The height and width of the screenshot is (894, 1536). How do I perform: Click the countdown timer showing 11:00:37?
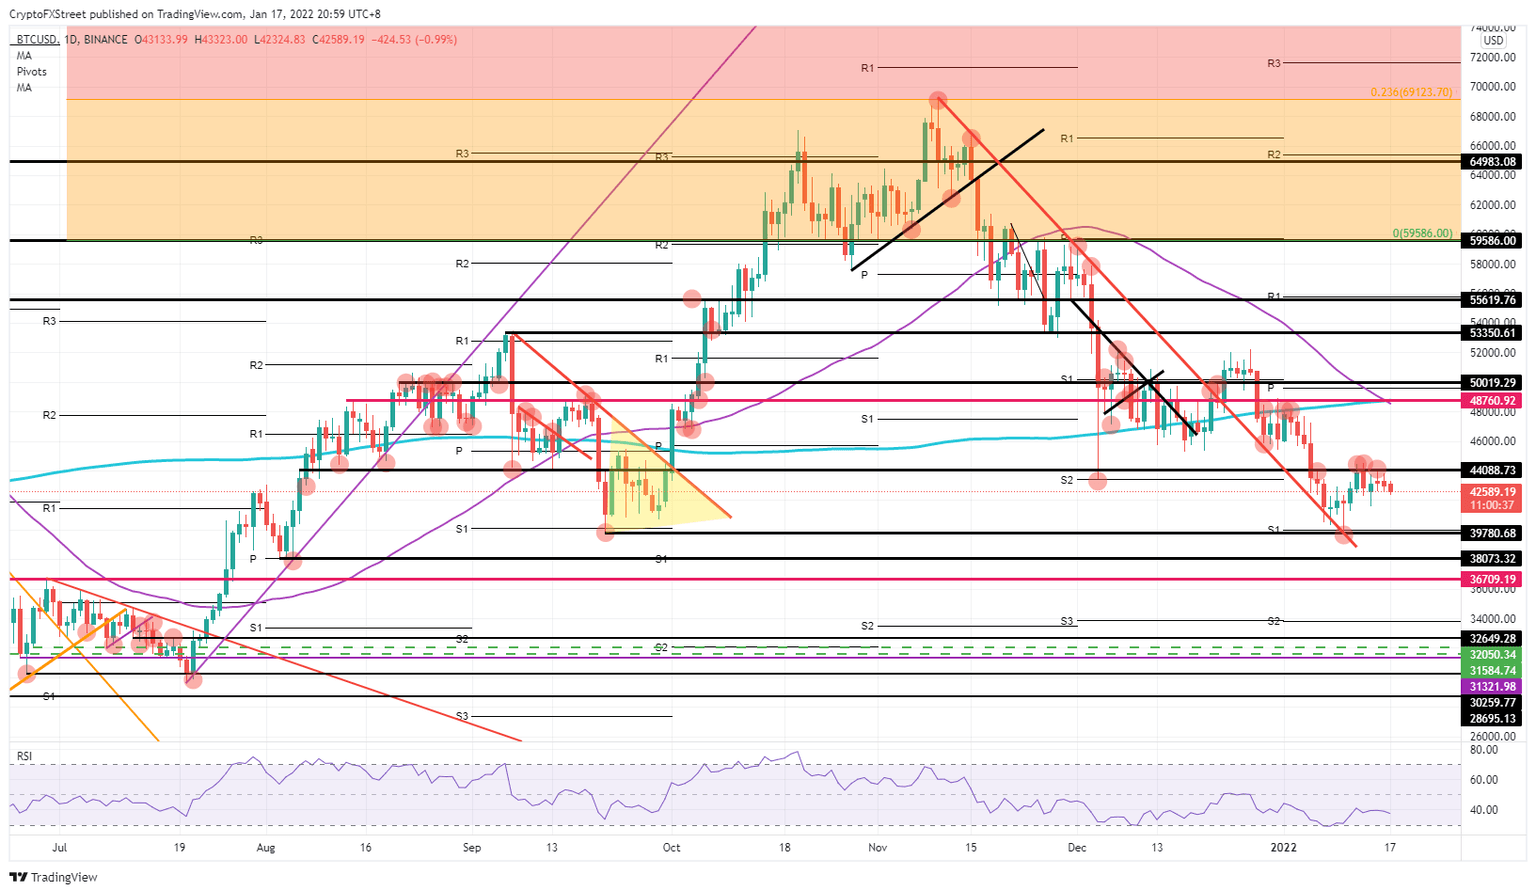1490,505
